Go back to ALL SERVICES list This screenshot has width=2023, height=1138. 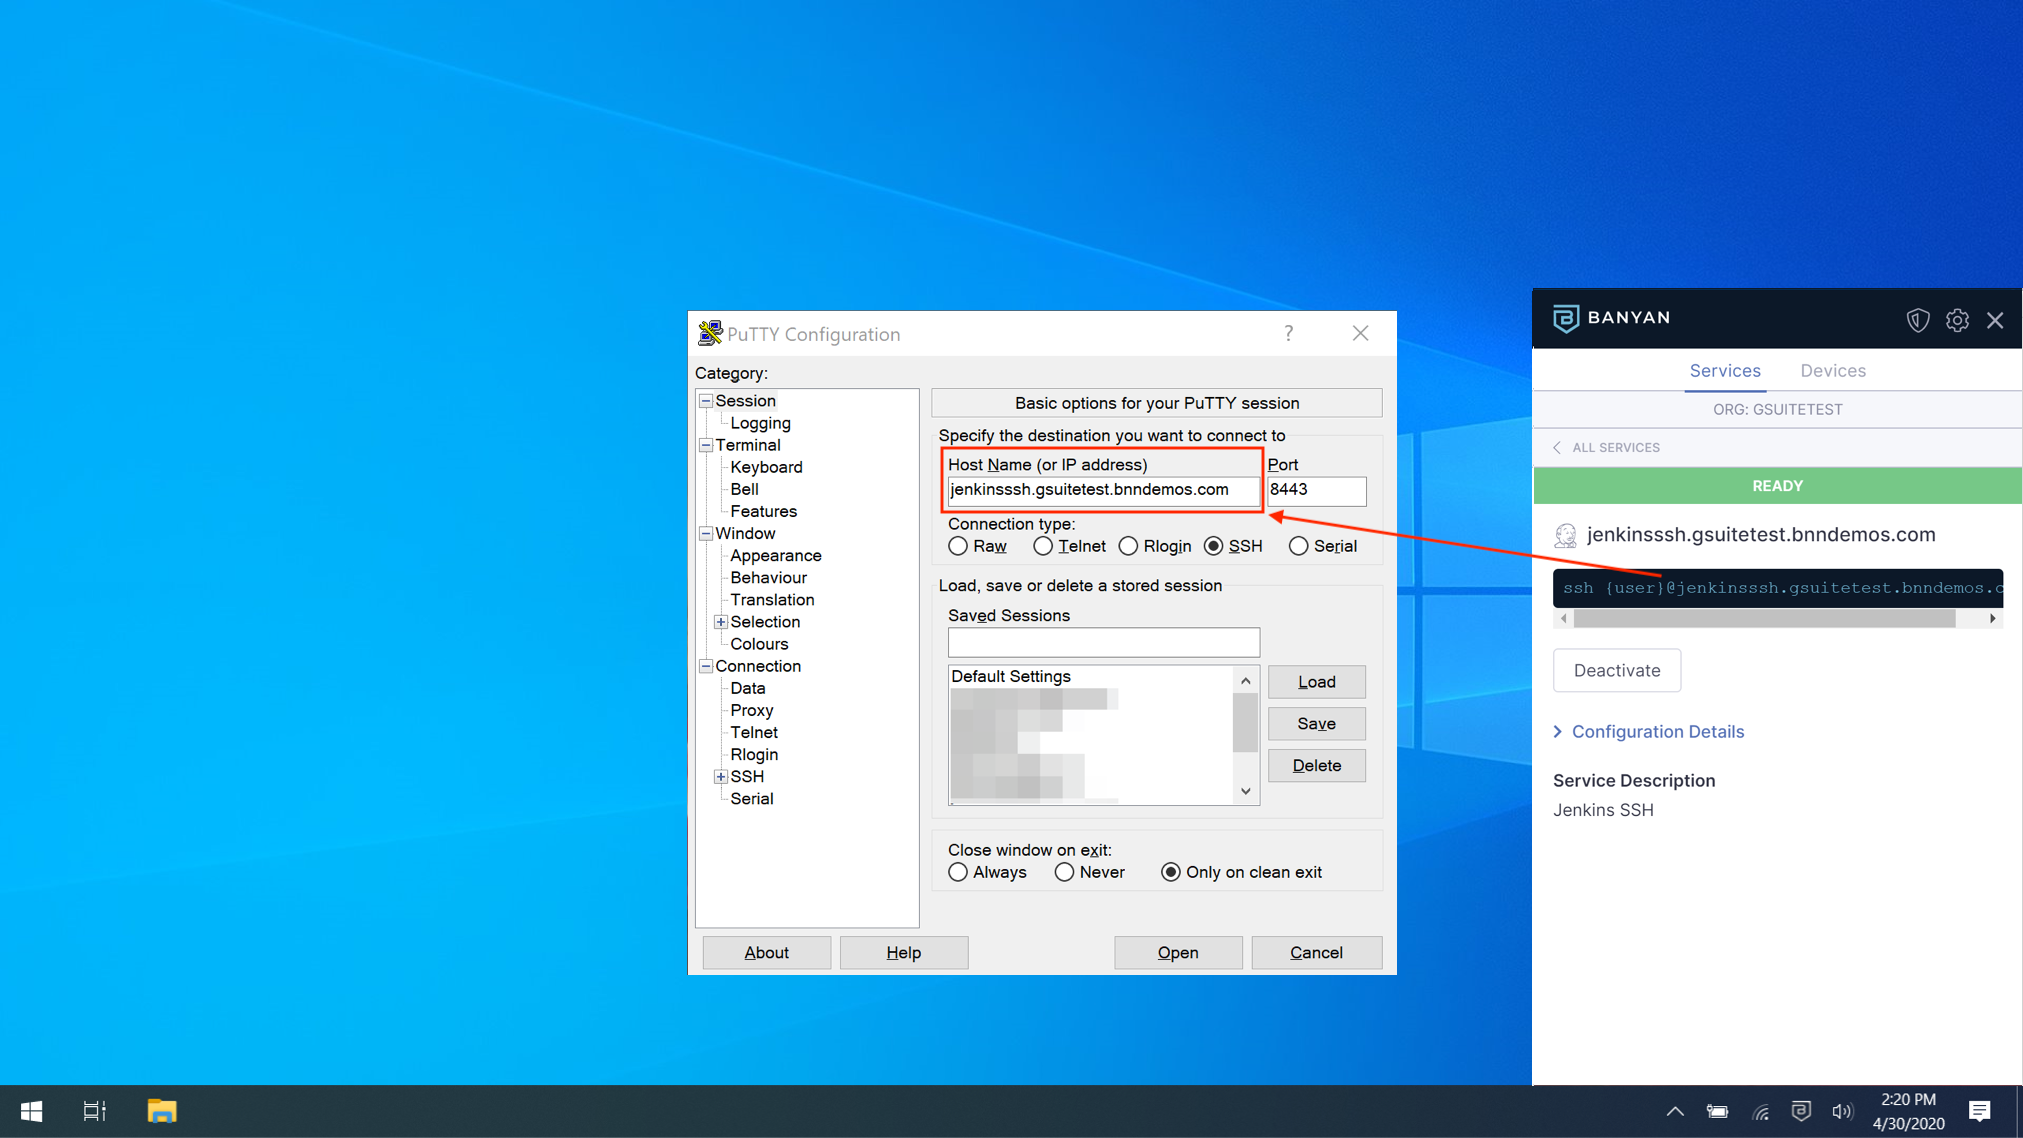point(1606,448)
